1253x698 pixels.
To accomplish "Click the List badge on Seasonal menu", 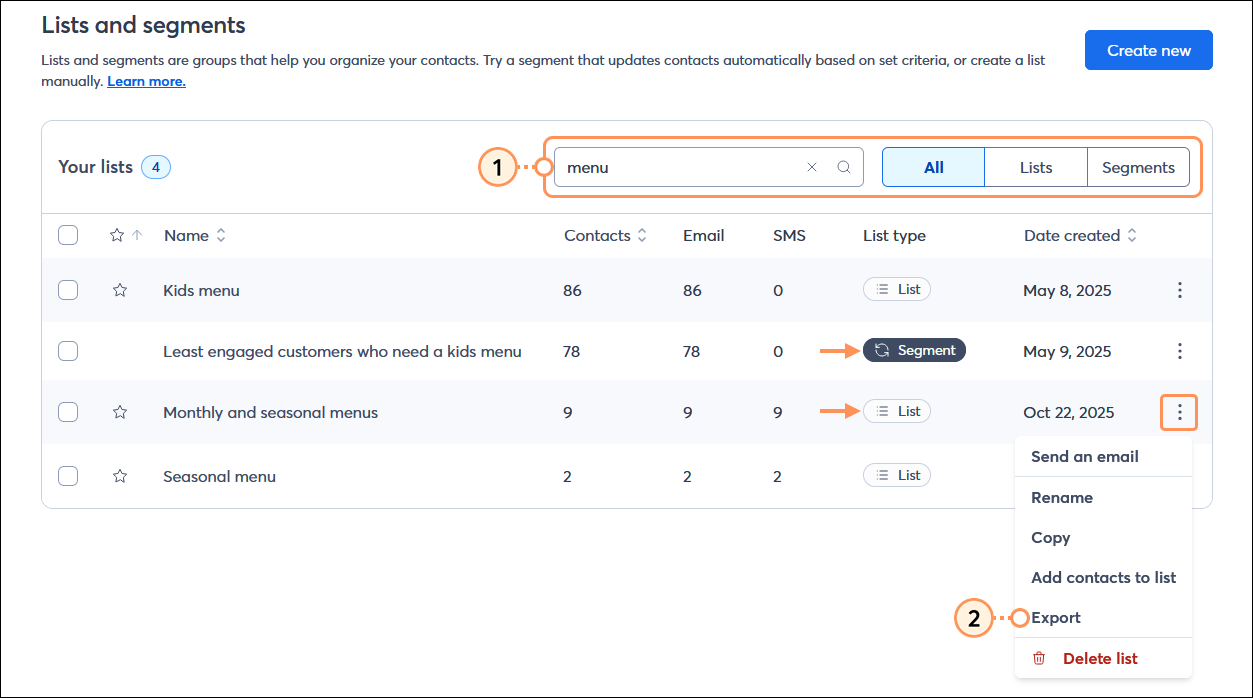I will pyautogui.click(x=897, y=475).
